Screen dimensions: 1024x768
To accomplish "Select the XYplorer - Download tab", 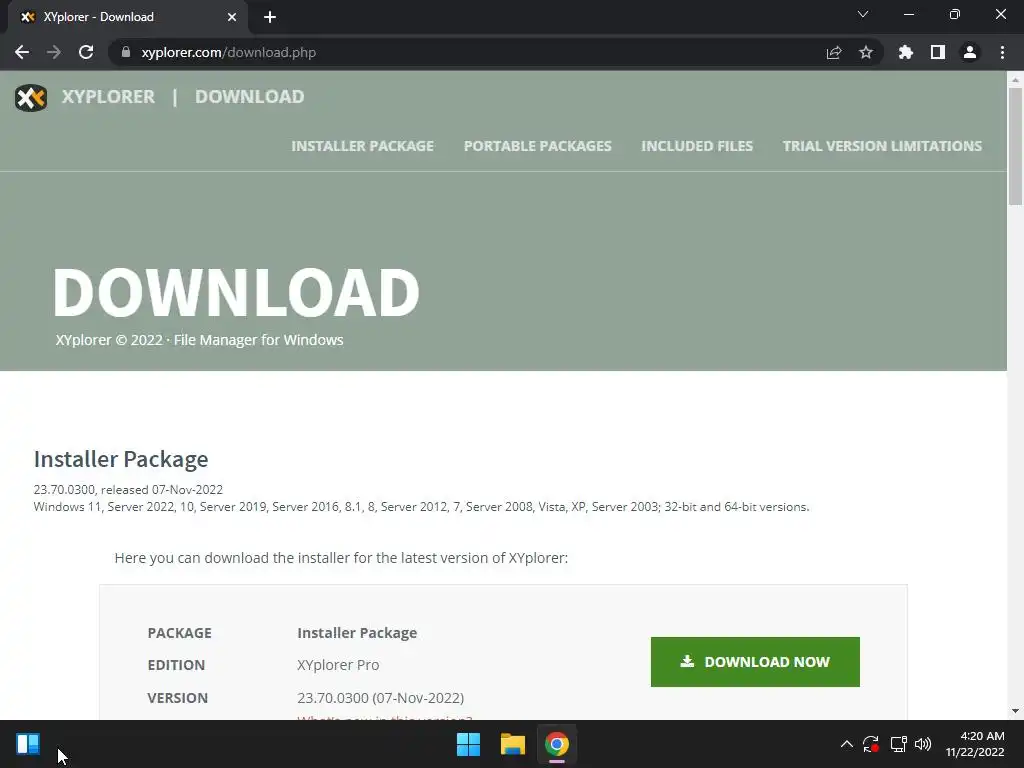I will [x=127, y=17].
